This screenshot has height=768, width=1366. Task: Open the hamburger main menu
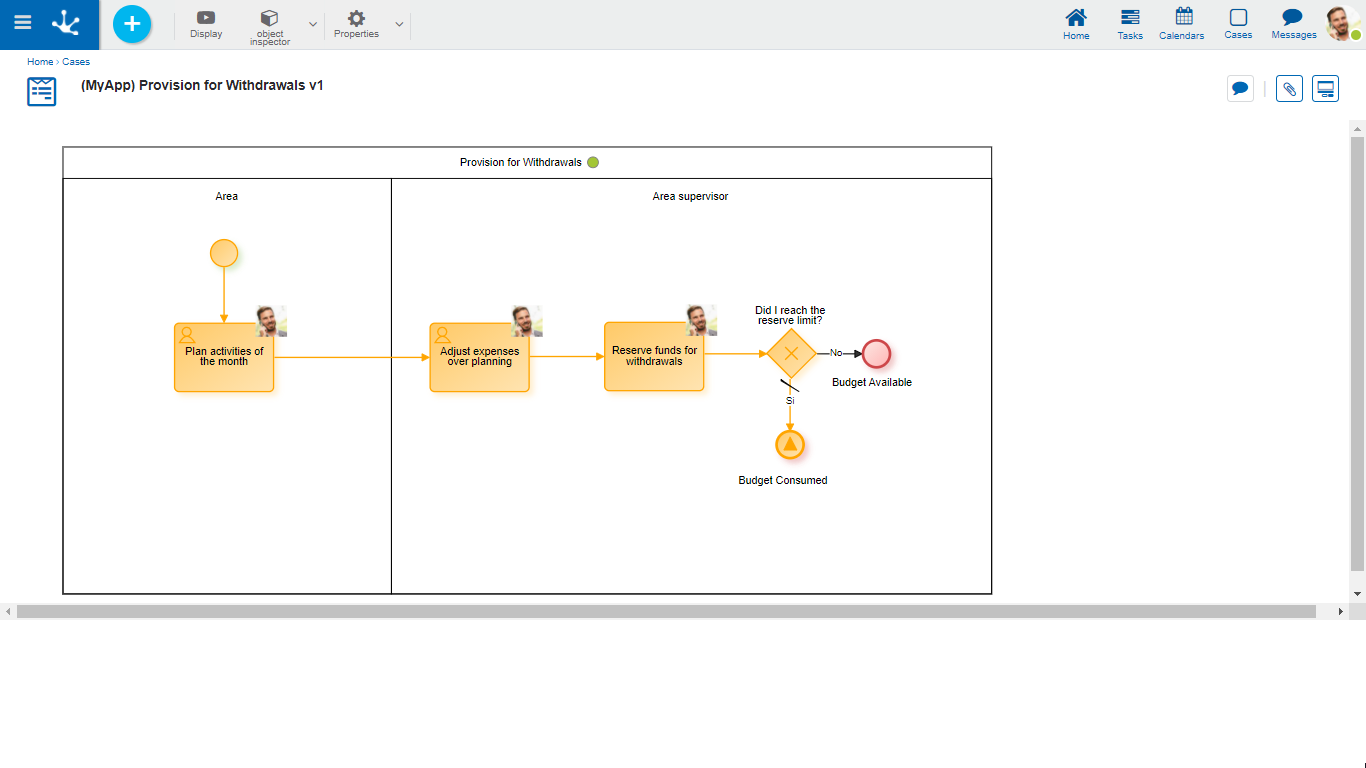point(22,23)
